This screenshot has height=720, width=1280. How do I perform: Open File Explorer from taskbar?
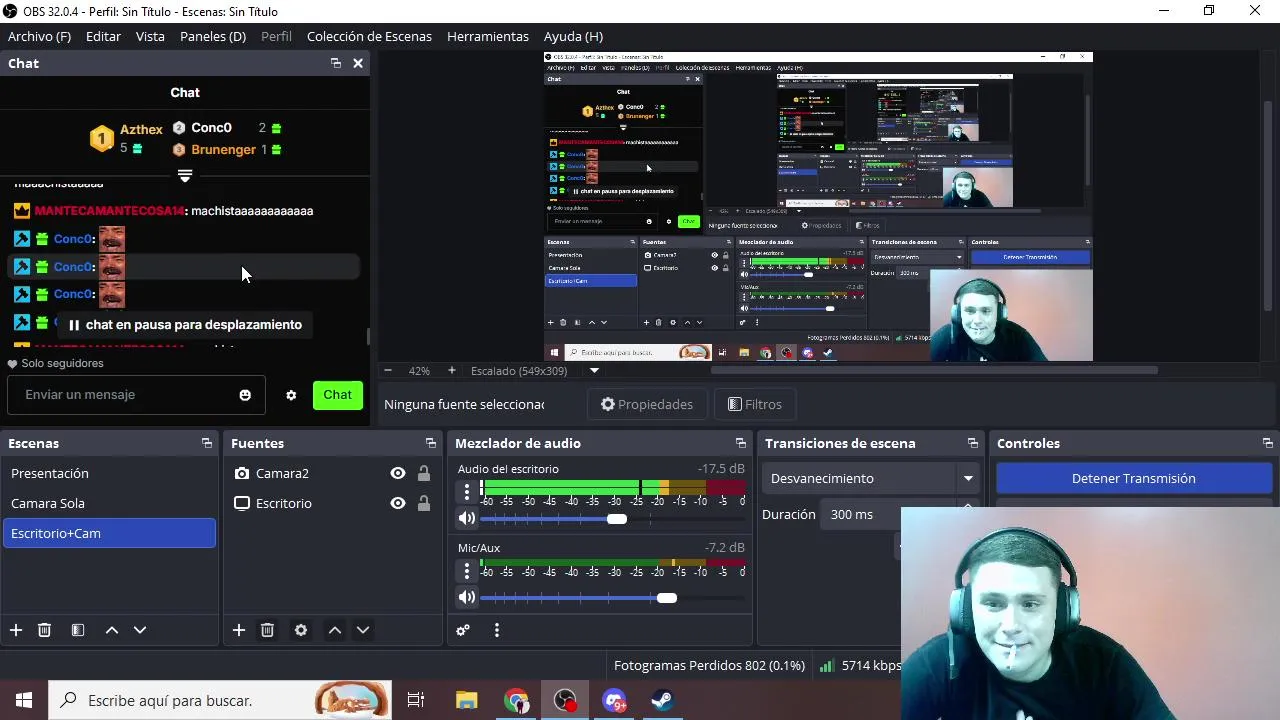[466, 700]
